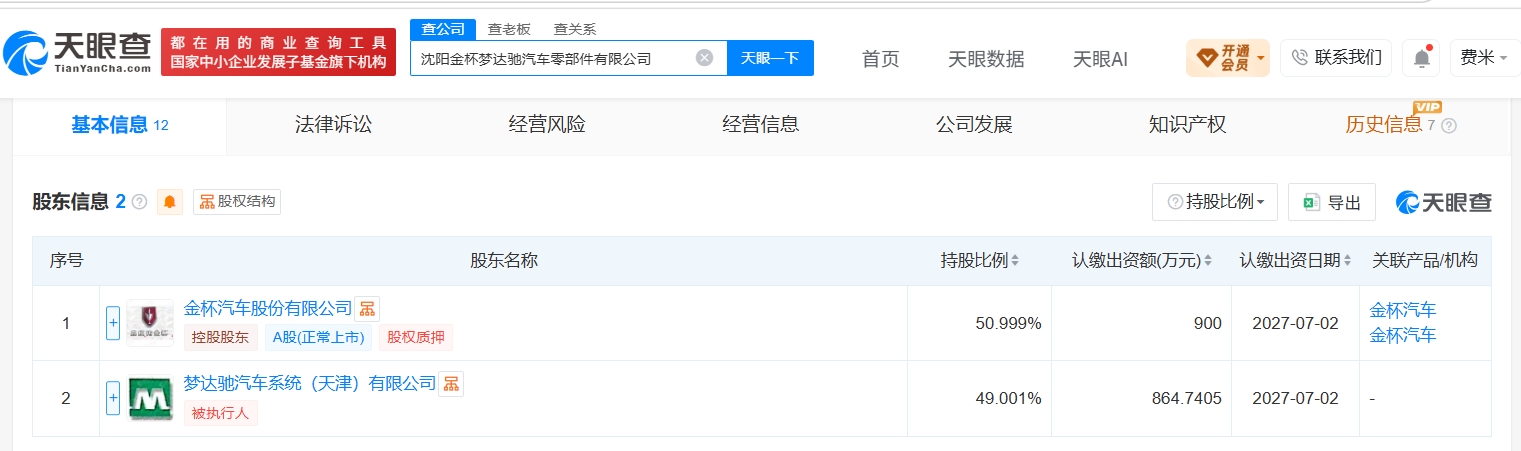Expand row 1 金杯汽车股份有限公司 plus button
This screenshot has height=451, width=1521.
pyautogui.click(x=113, y=323)
